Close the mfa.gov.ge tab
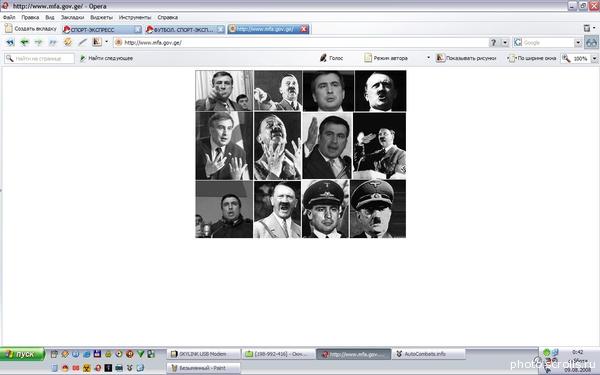Viewport: 600px width, 375px height. 304,29
